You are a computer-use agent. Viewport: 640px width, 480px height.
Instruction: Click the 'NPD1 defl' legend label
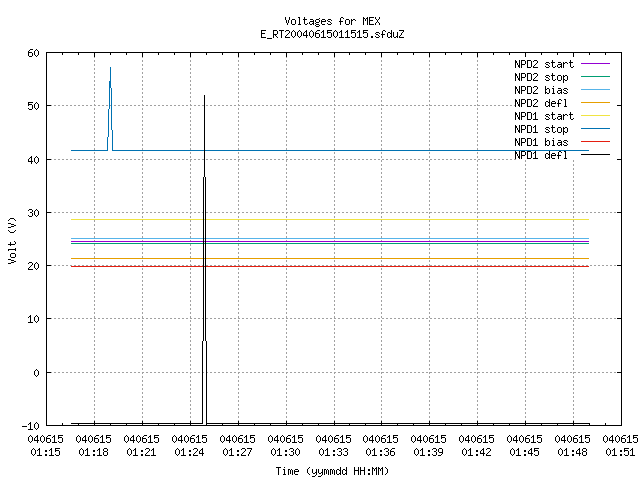click(x=541, y=156)
